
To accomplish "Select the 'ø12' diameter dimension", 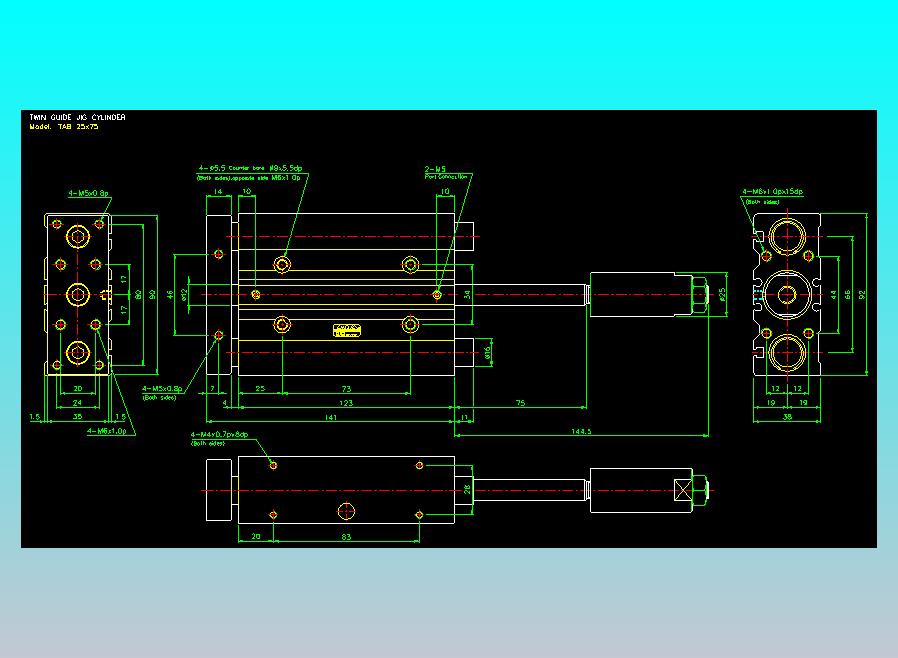I will pyautogui.click(x=184, y=294).
